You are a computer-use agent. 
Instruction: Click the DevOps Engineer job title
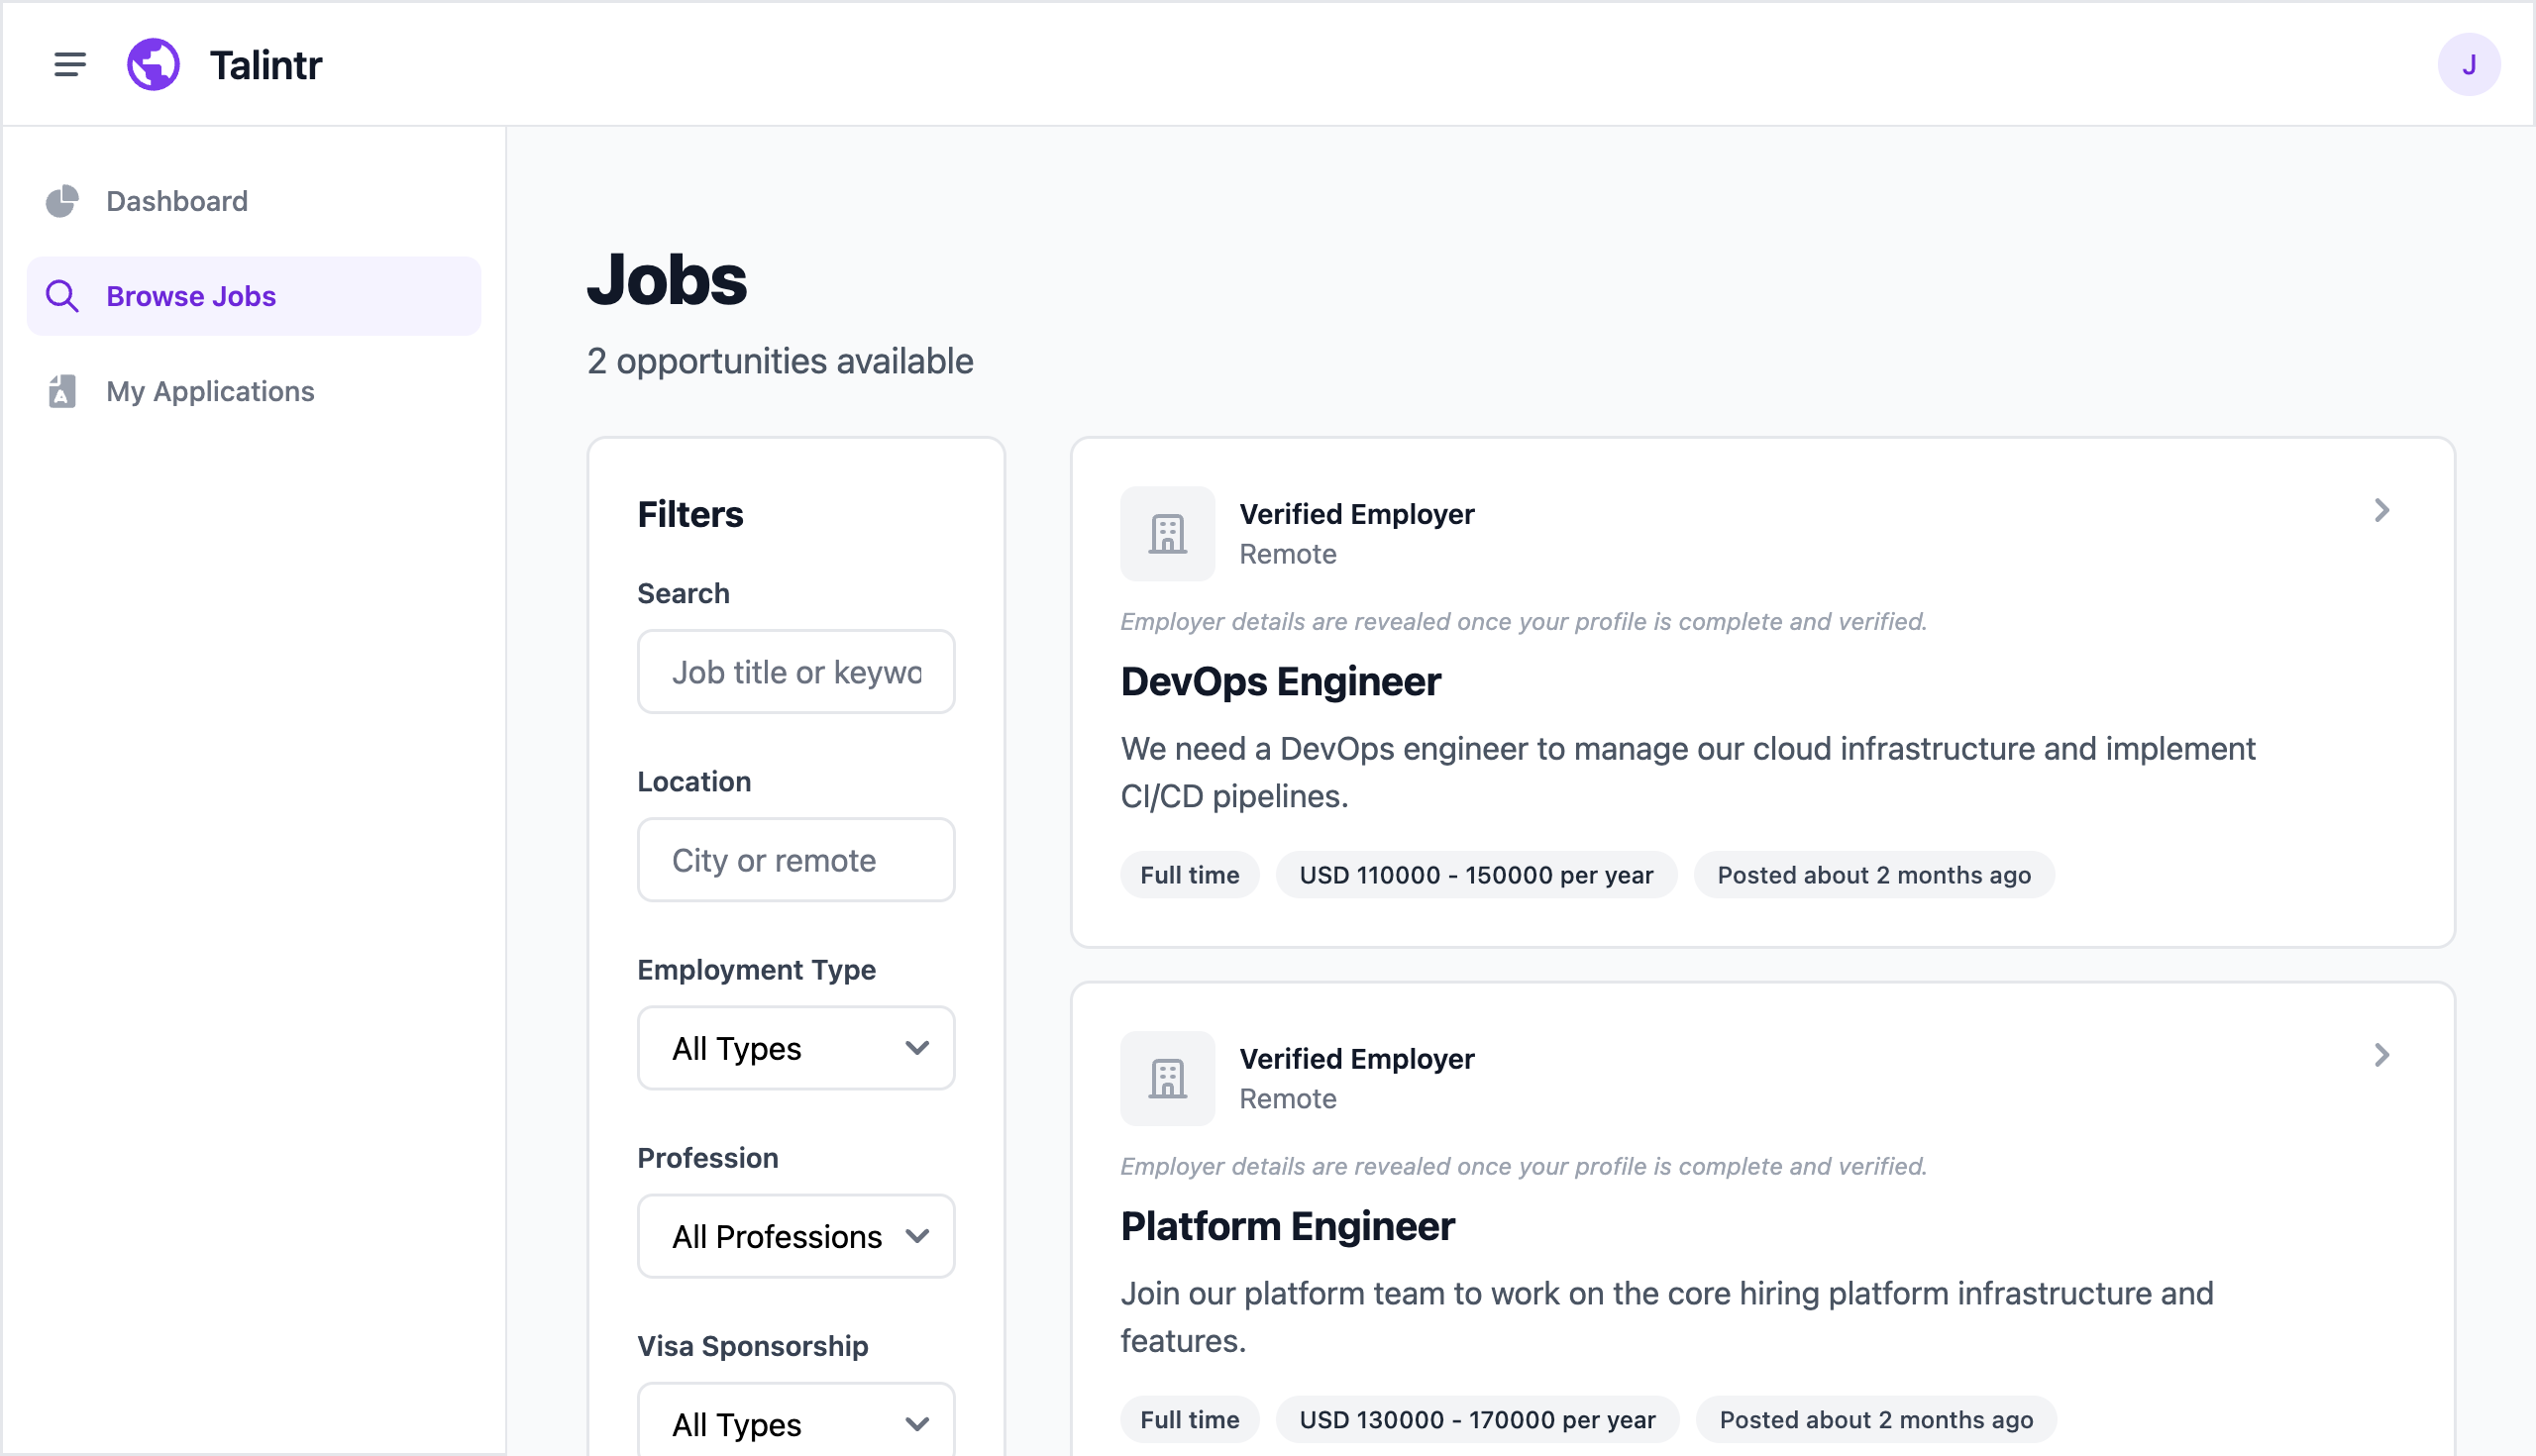pyautogui.click(x=1280, y=682)
